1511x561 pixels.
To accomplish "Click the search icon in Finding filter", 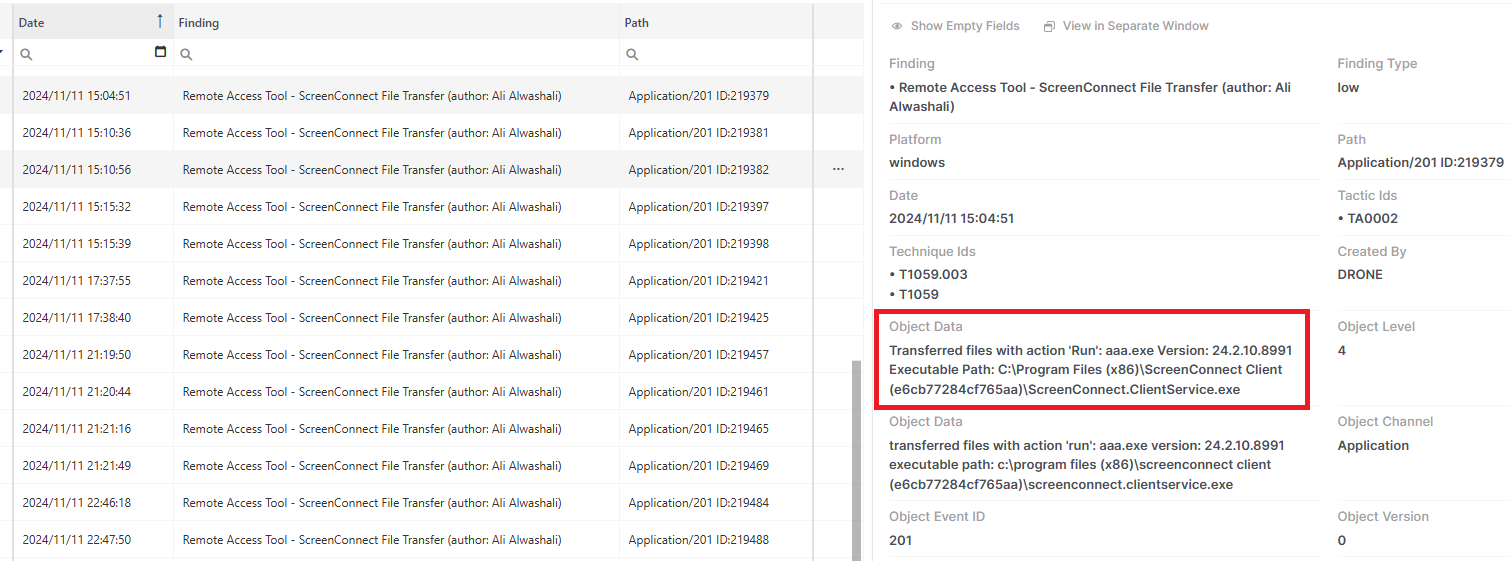I will [185, 54].
